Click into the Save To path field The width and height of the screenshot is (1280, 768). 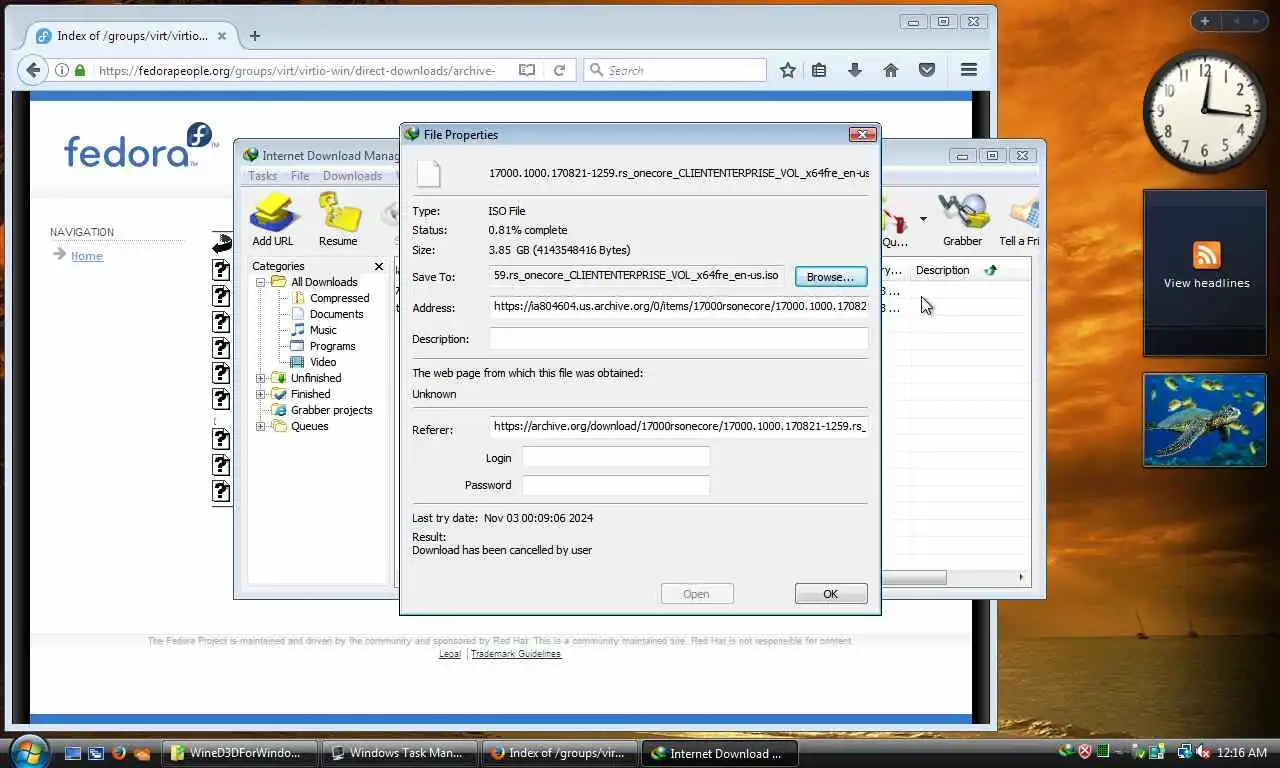[637, 275]
